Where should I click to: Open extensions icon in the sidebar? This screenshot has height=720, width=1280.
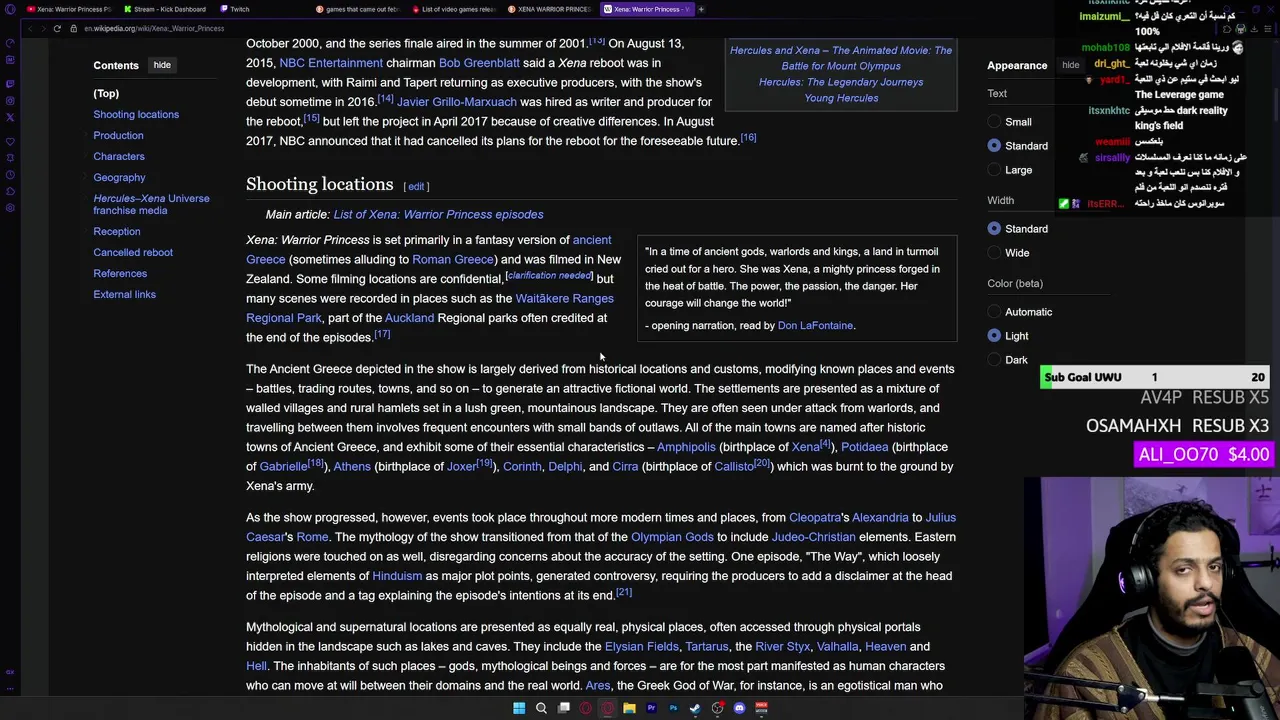tap(10, 191)
